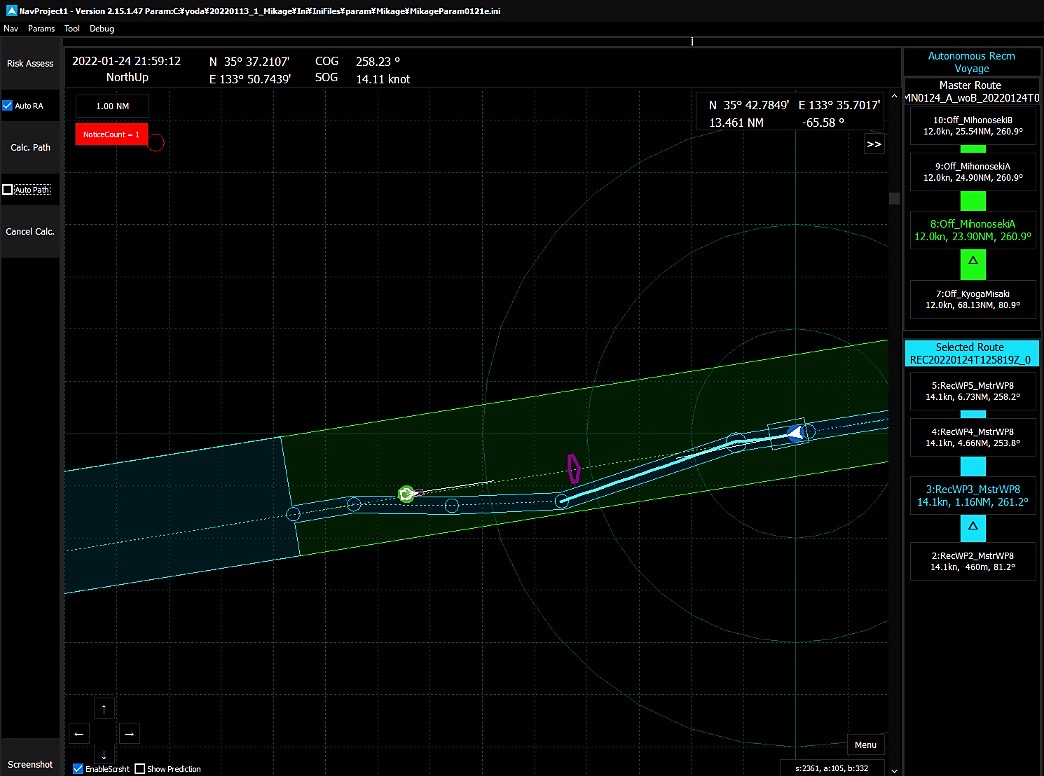Take a capture with the Screenshot button

click(30, 764)
